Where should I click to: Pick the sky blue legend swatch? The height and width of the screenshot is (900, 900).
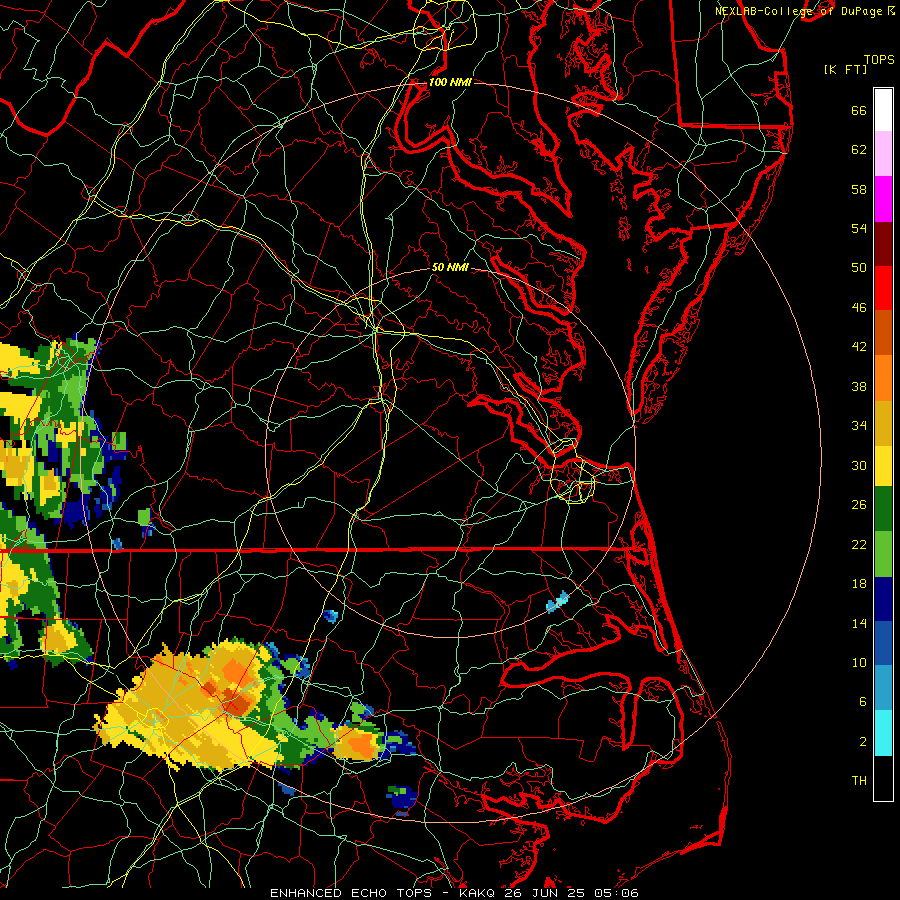883,688
